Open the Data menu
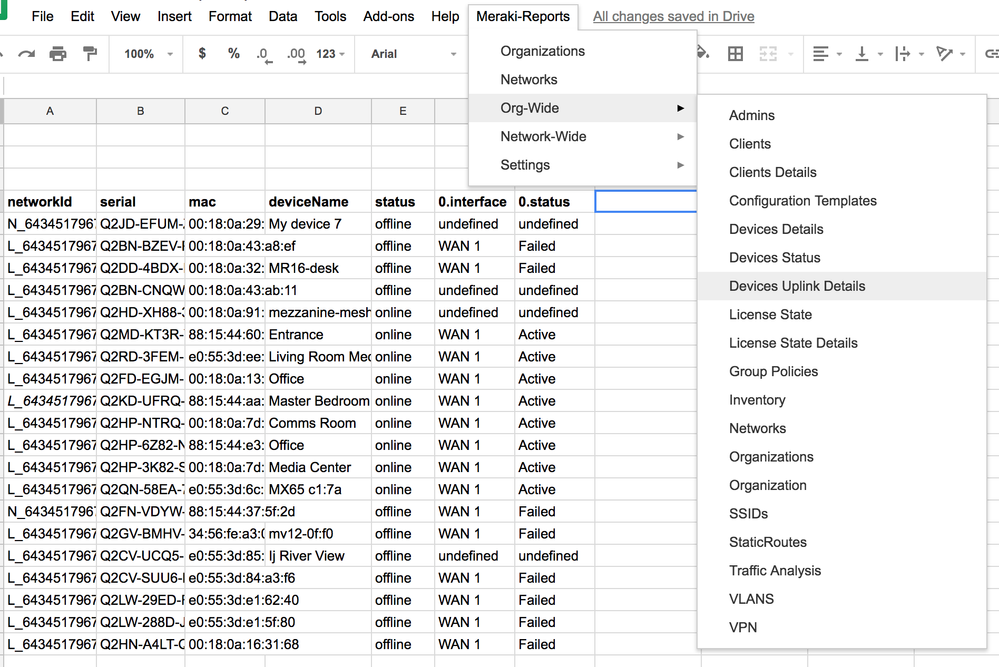Viewport: 999px width, 667px height. click(283, 17)
